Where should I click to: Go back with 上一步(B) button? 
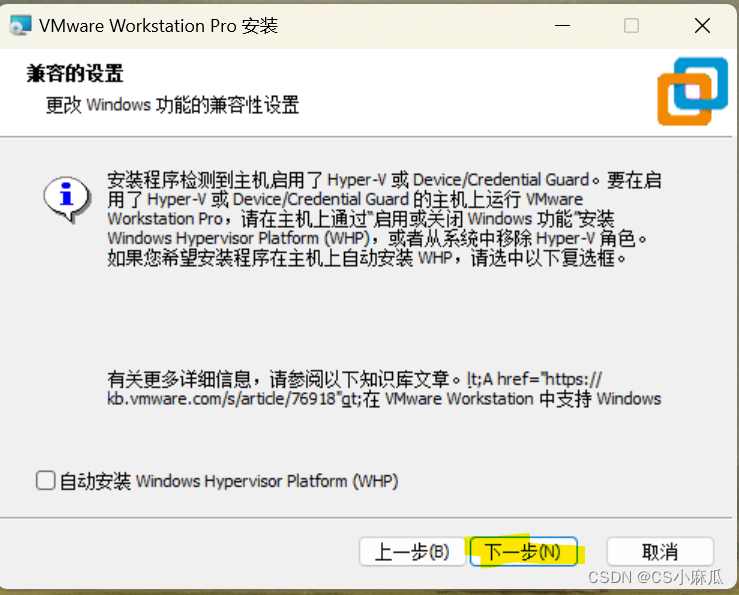pyautogui.click(x=412, y=551)
